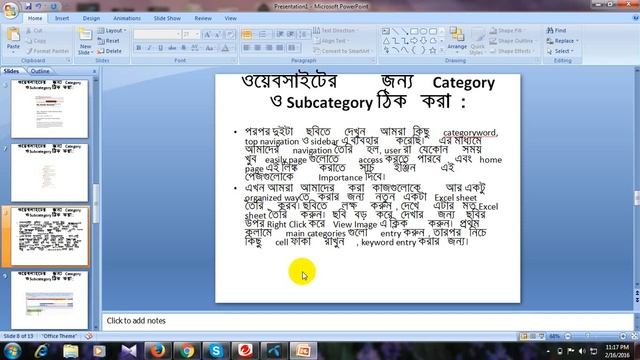Open the Select menu
The image size is (640, 360).
point(560,51)
